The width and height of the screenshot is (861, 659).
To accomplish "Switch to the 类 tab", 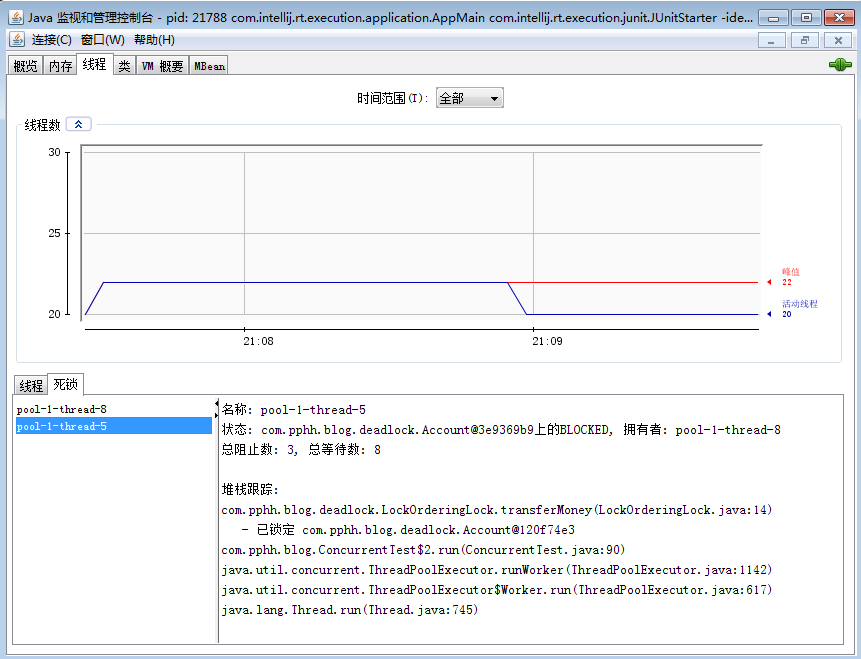I will coord(125,66).
